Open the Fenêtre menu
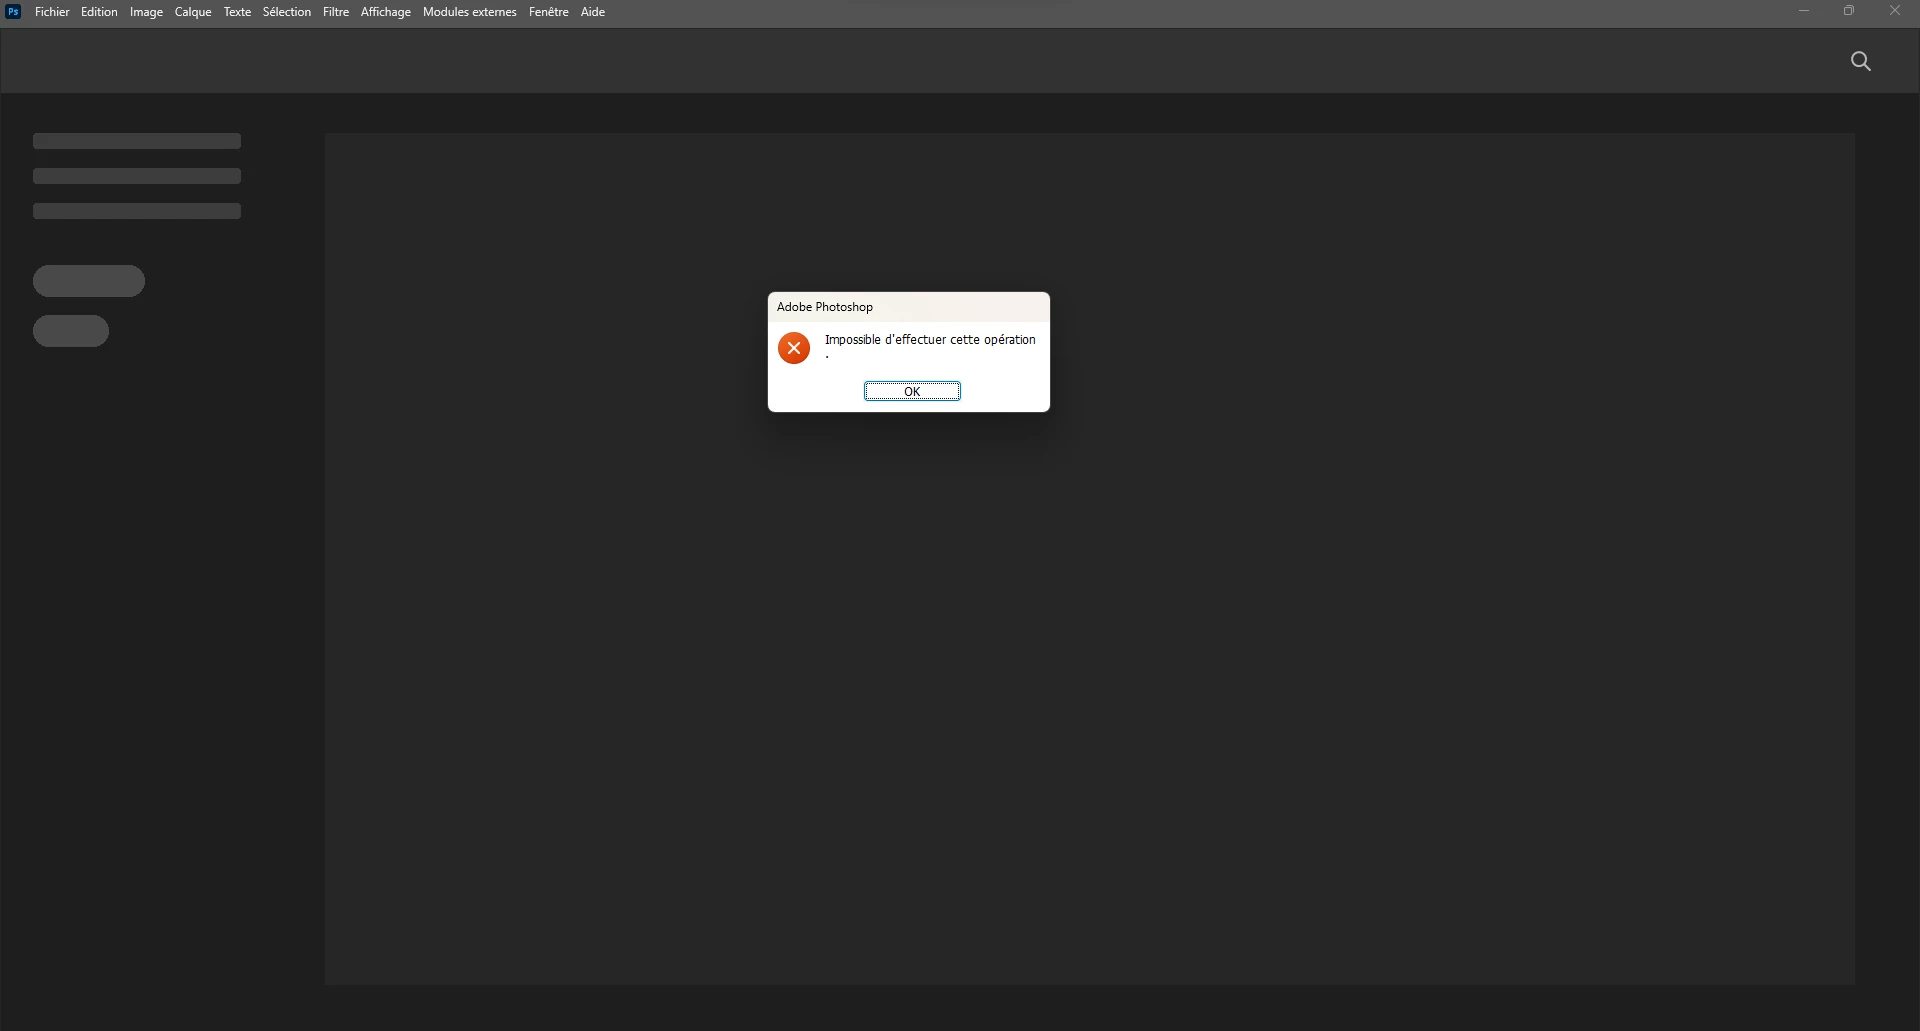Image resolution: width=1920 pixels, height=1031 pixels. pos(549,12)
